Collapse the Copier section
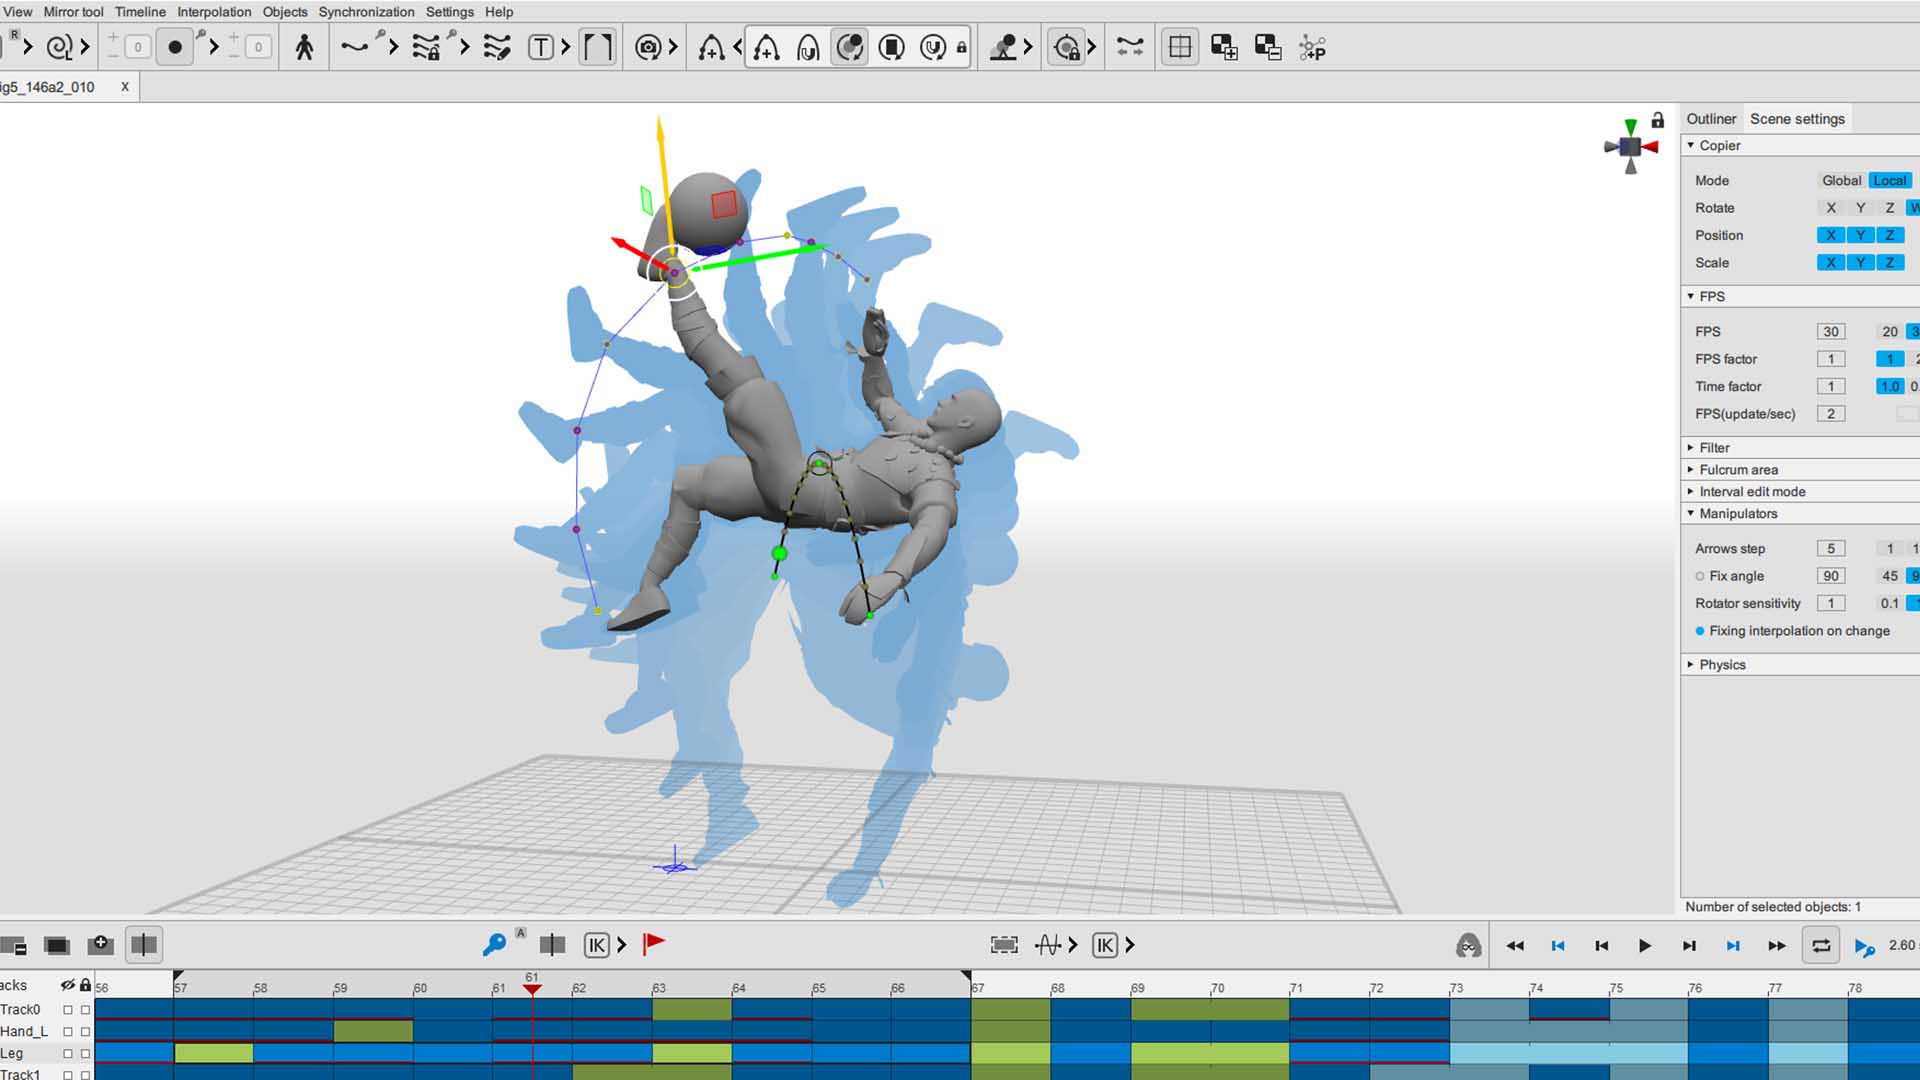The height and width of the screenshot is (1080, 1920). pyautogui.click(x=1690, y=145)
